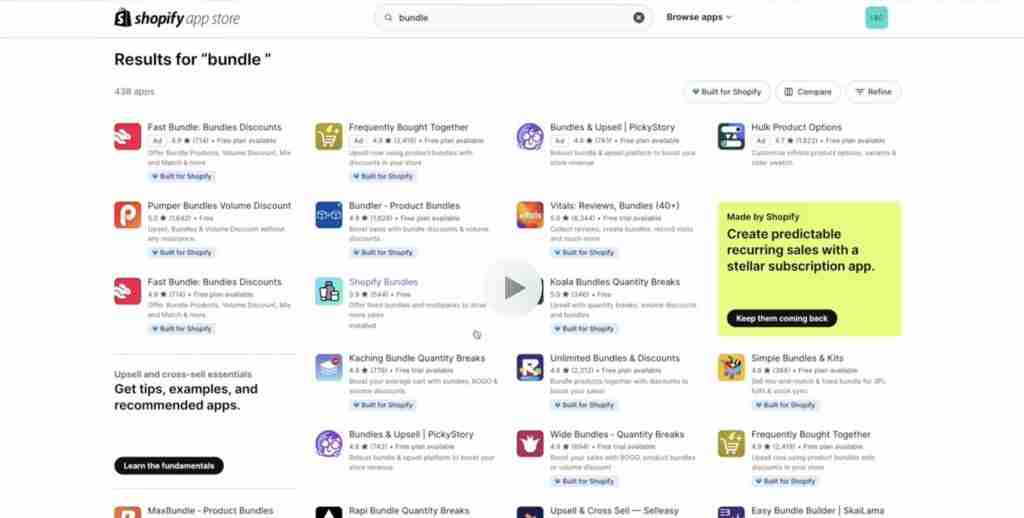The width and height of the screenshot is (1024, 518).
Task: Open Unlimited Bundles & Discounts icon
Action: [530, 368]
